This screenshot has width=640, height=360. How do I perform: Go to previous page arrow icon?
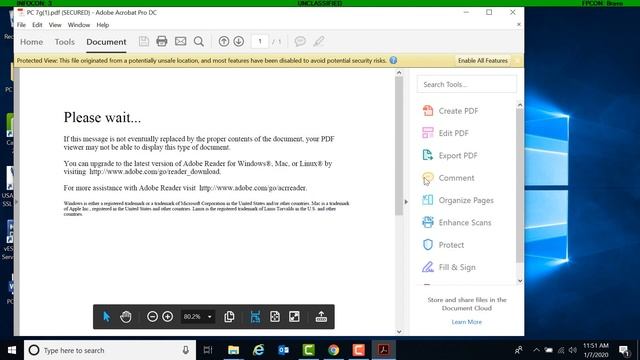(224, 41)
